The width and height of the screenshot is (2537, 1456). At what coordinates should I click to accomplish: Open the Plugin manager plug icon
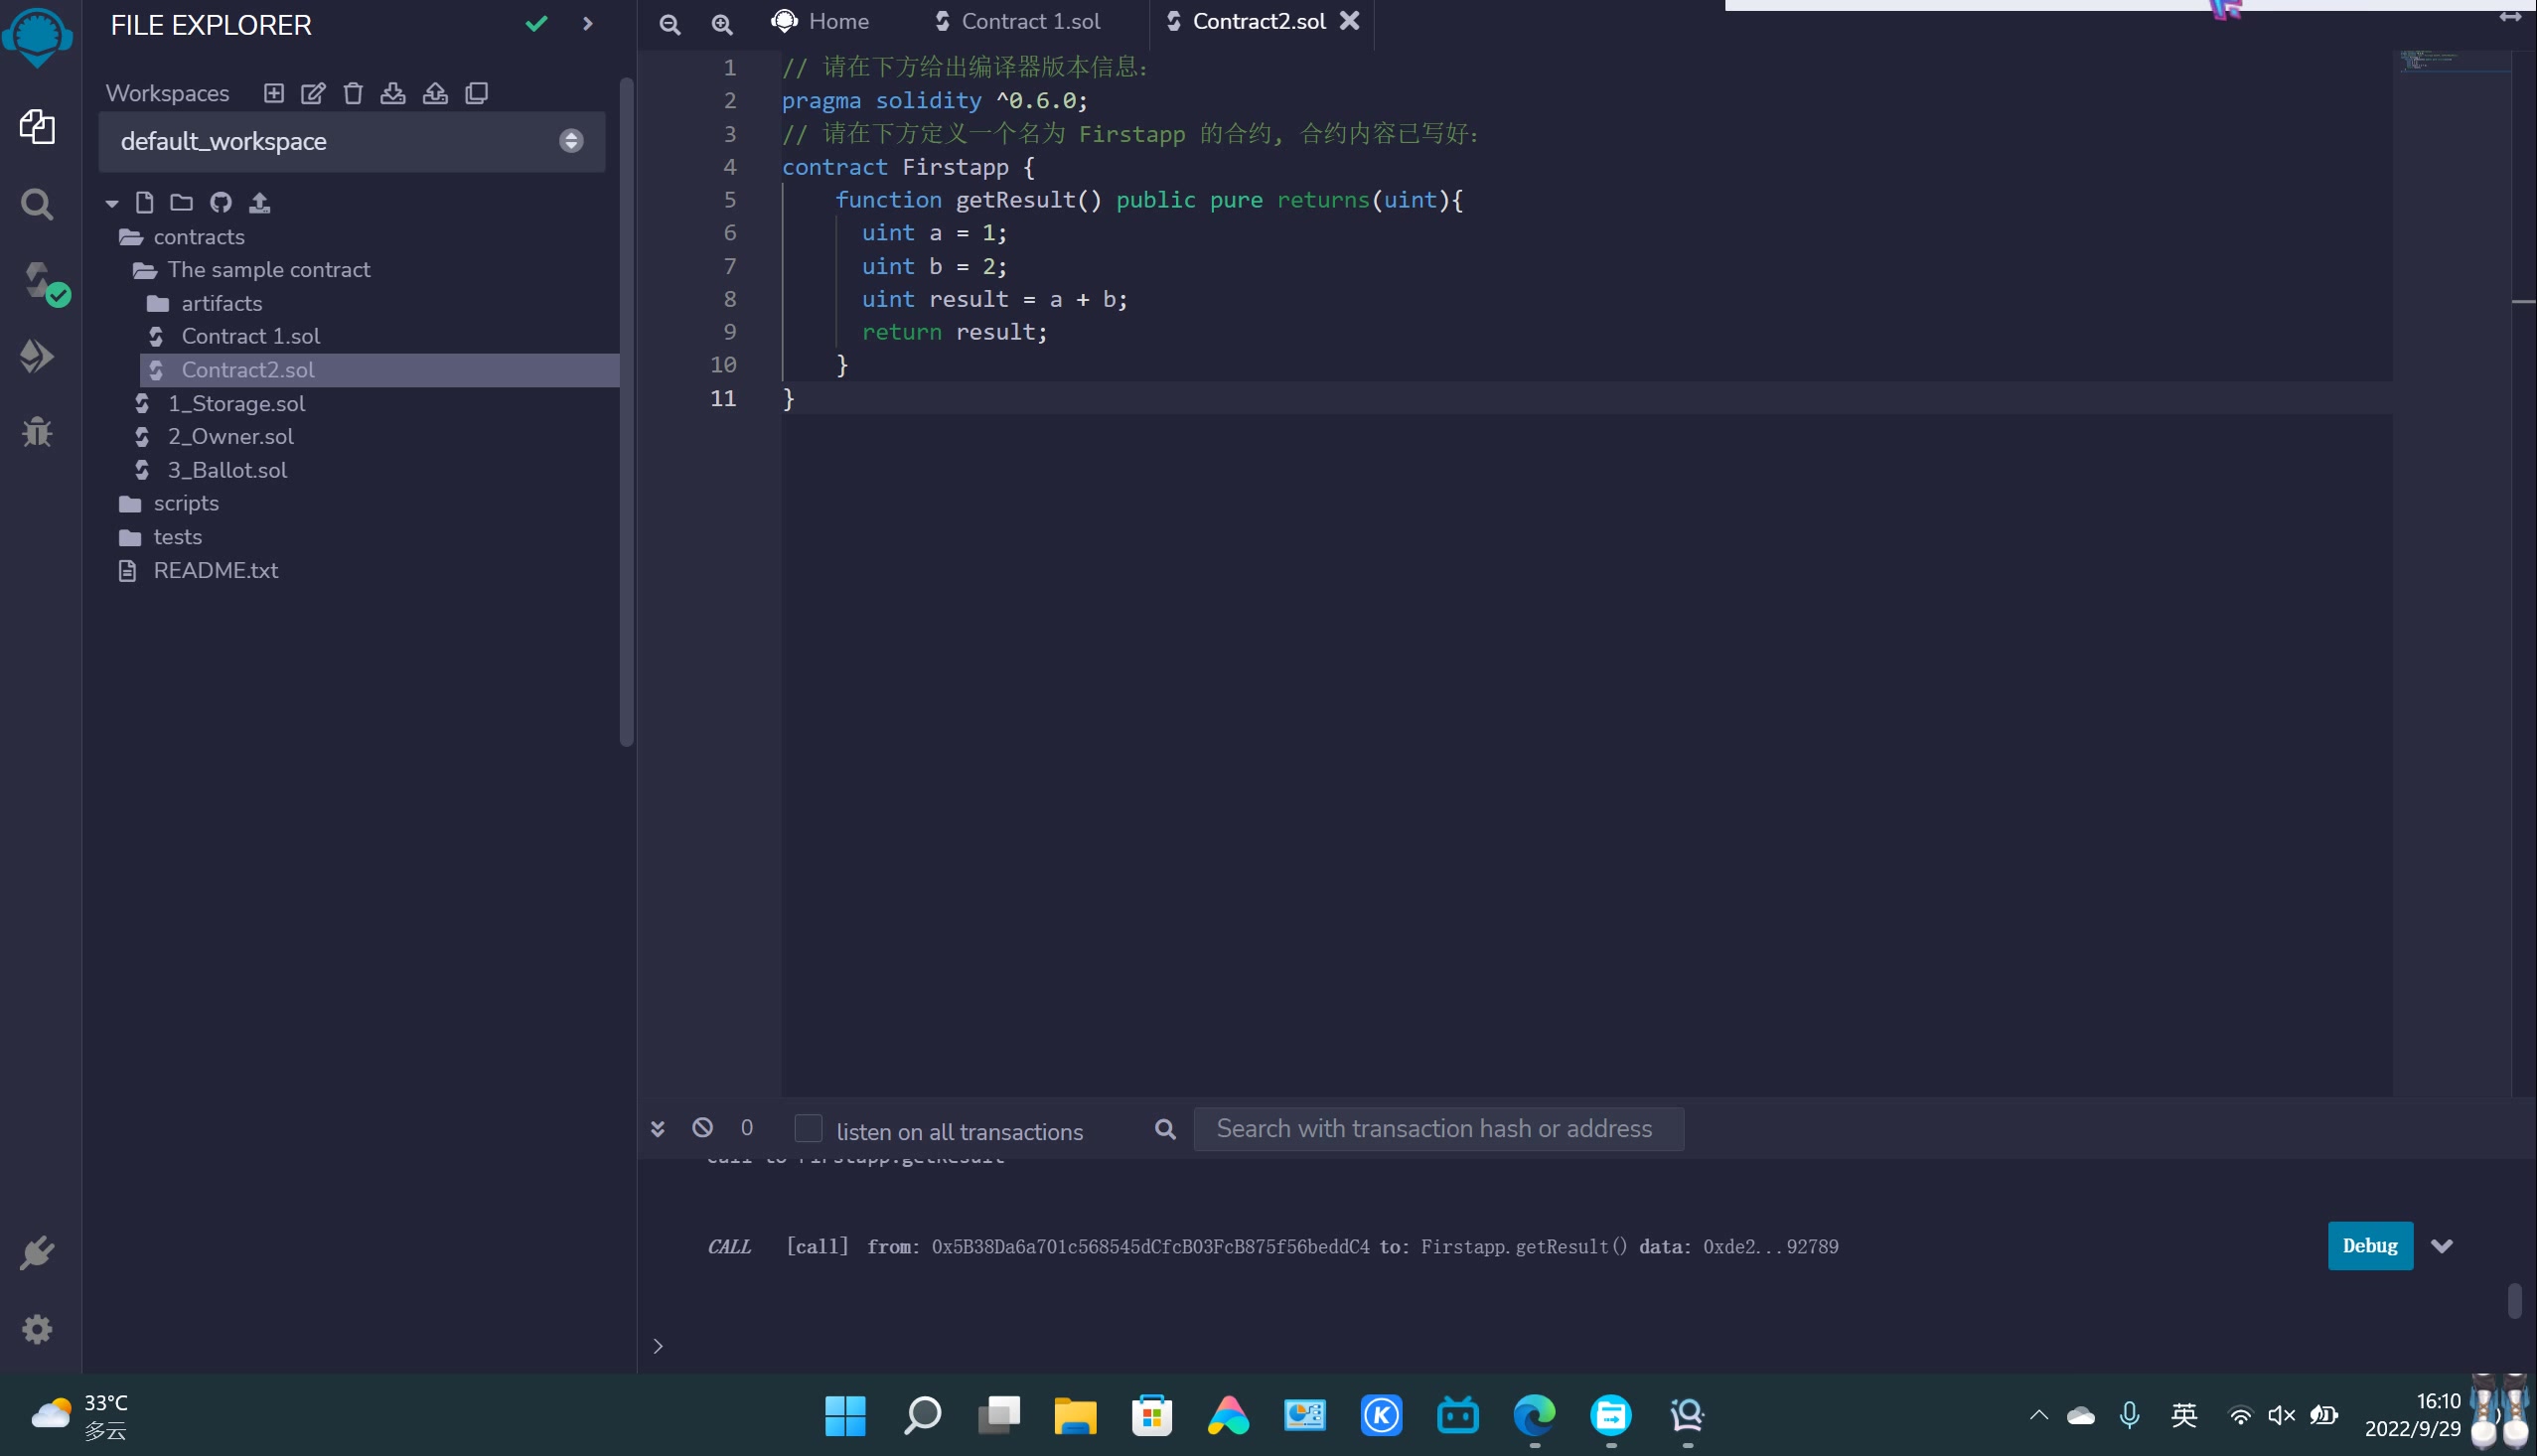click(37, 1252)
